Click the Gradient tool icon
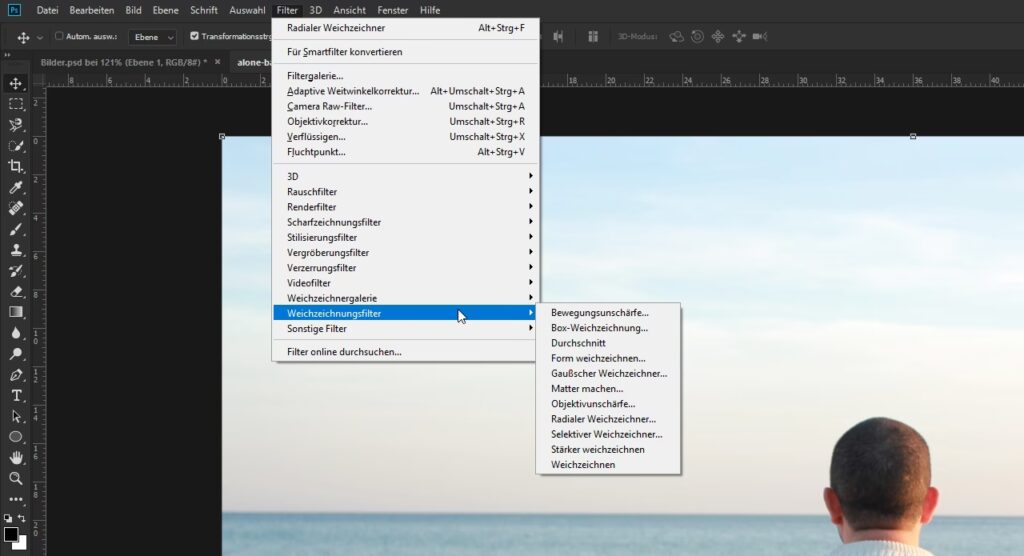Viewport: 1024px width, 556px height. 16,312
